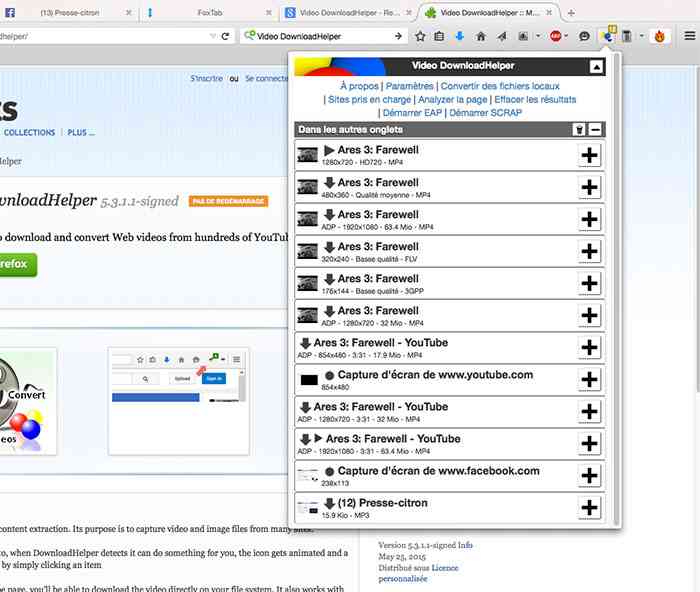The image size is (700, 592).
Task: Select the active Video DownloadHelper :: M... tab
Action: [490, 13]
